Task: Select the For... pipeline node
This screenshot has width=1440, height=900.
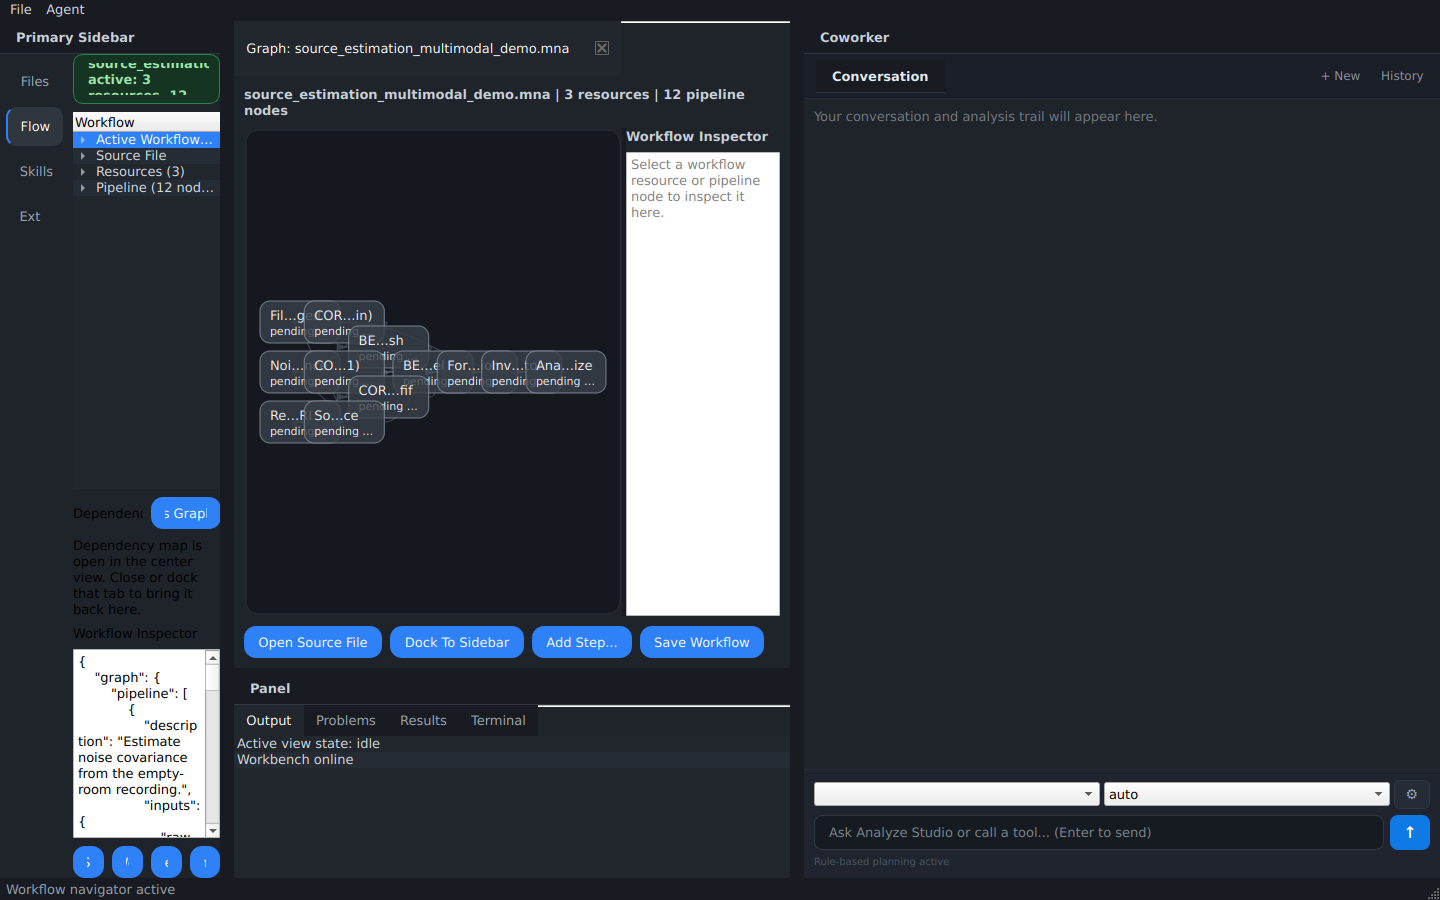Action: [460, 372]
